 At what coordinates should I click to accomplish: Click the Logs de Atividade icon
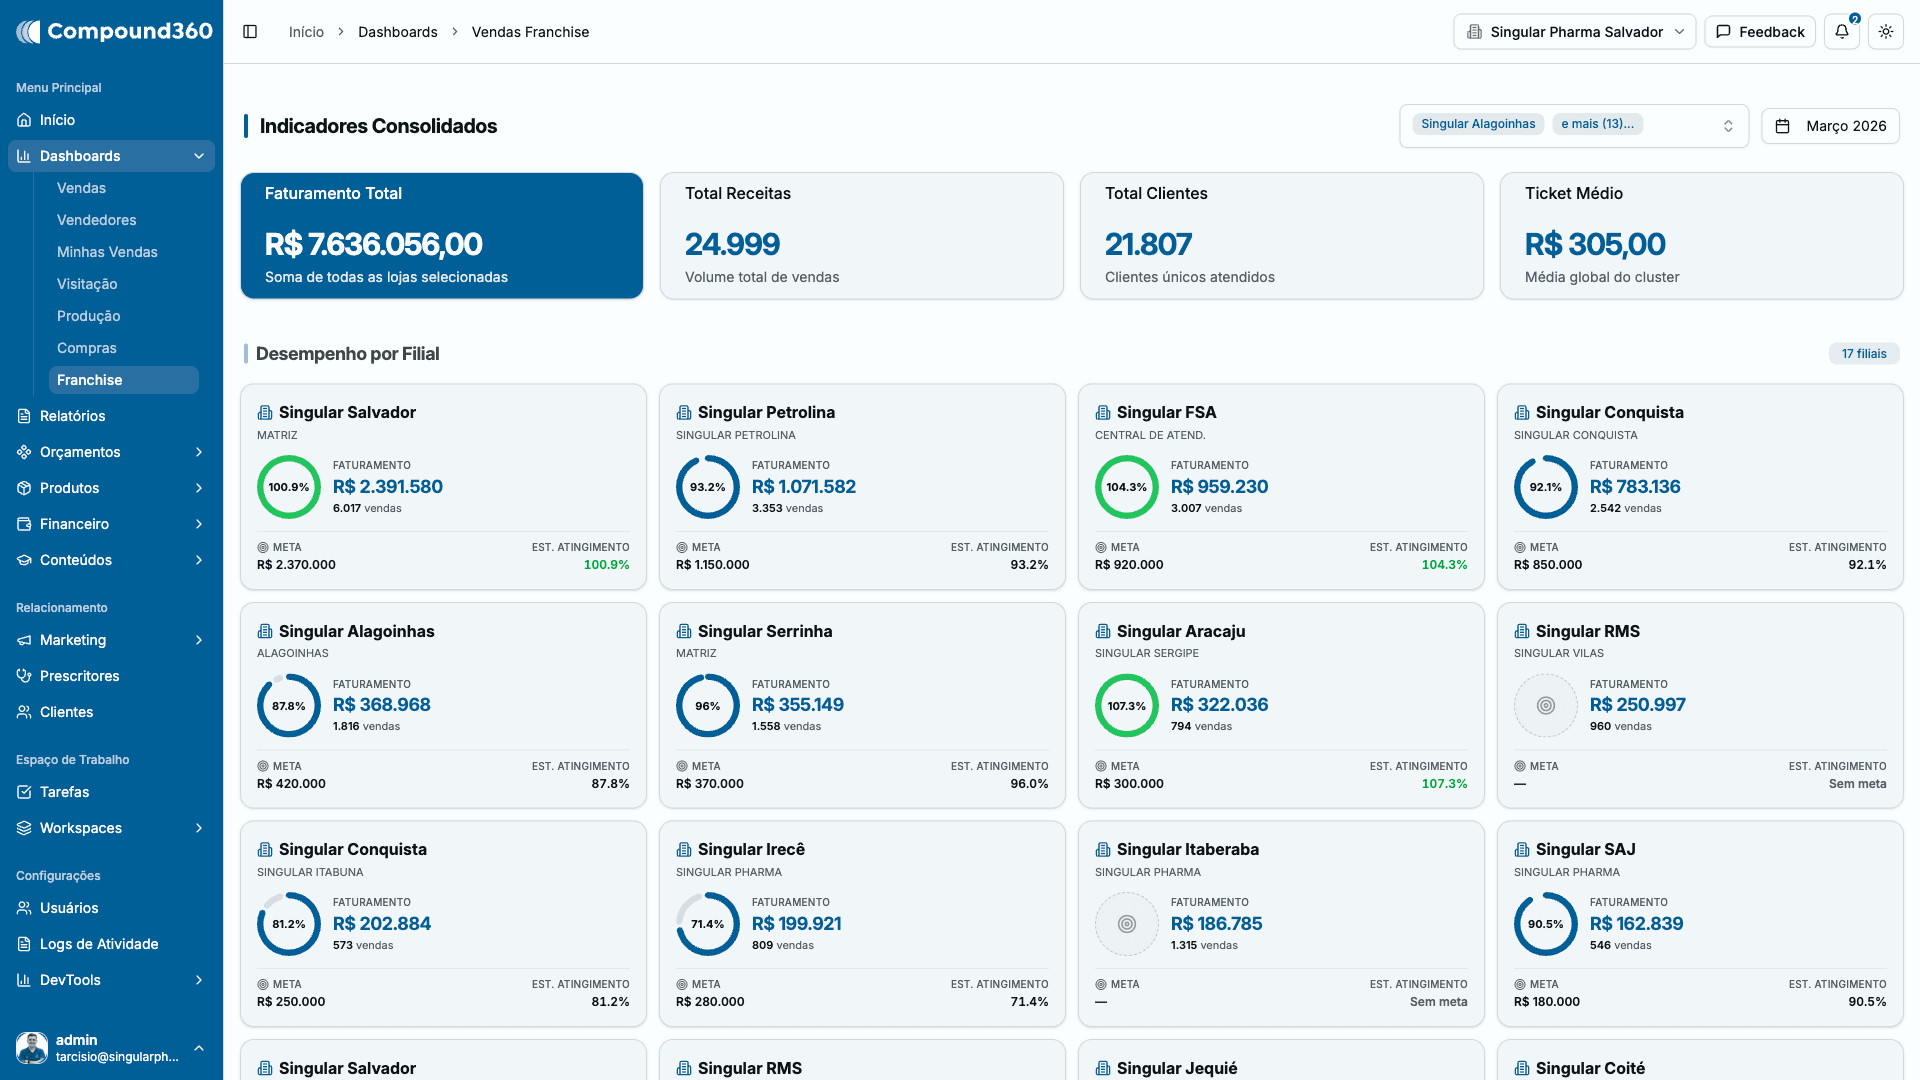point(24,944)
